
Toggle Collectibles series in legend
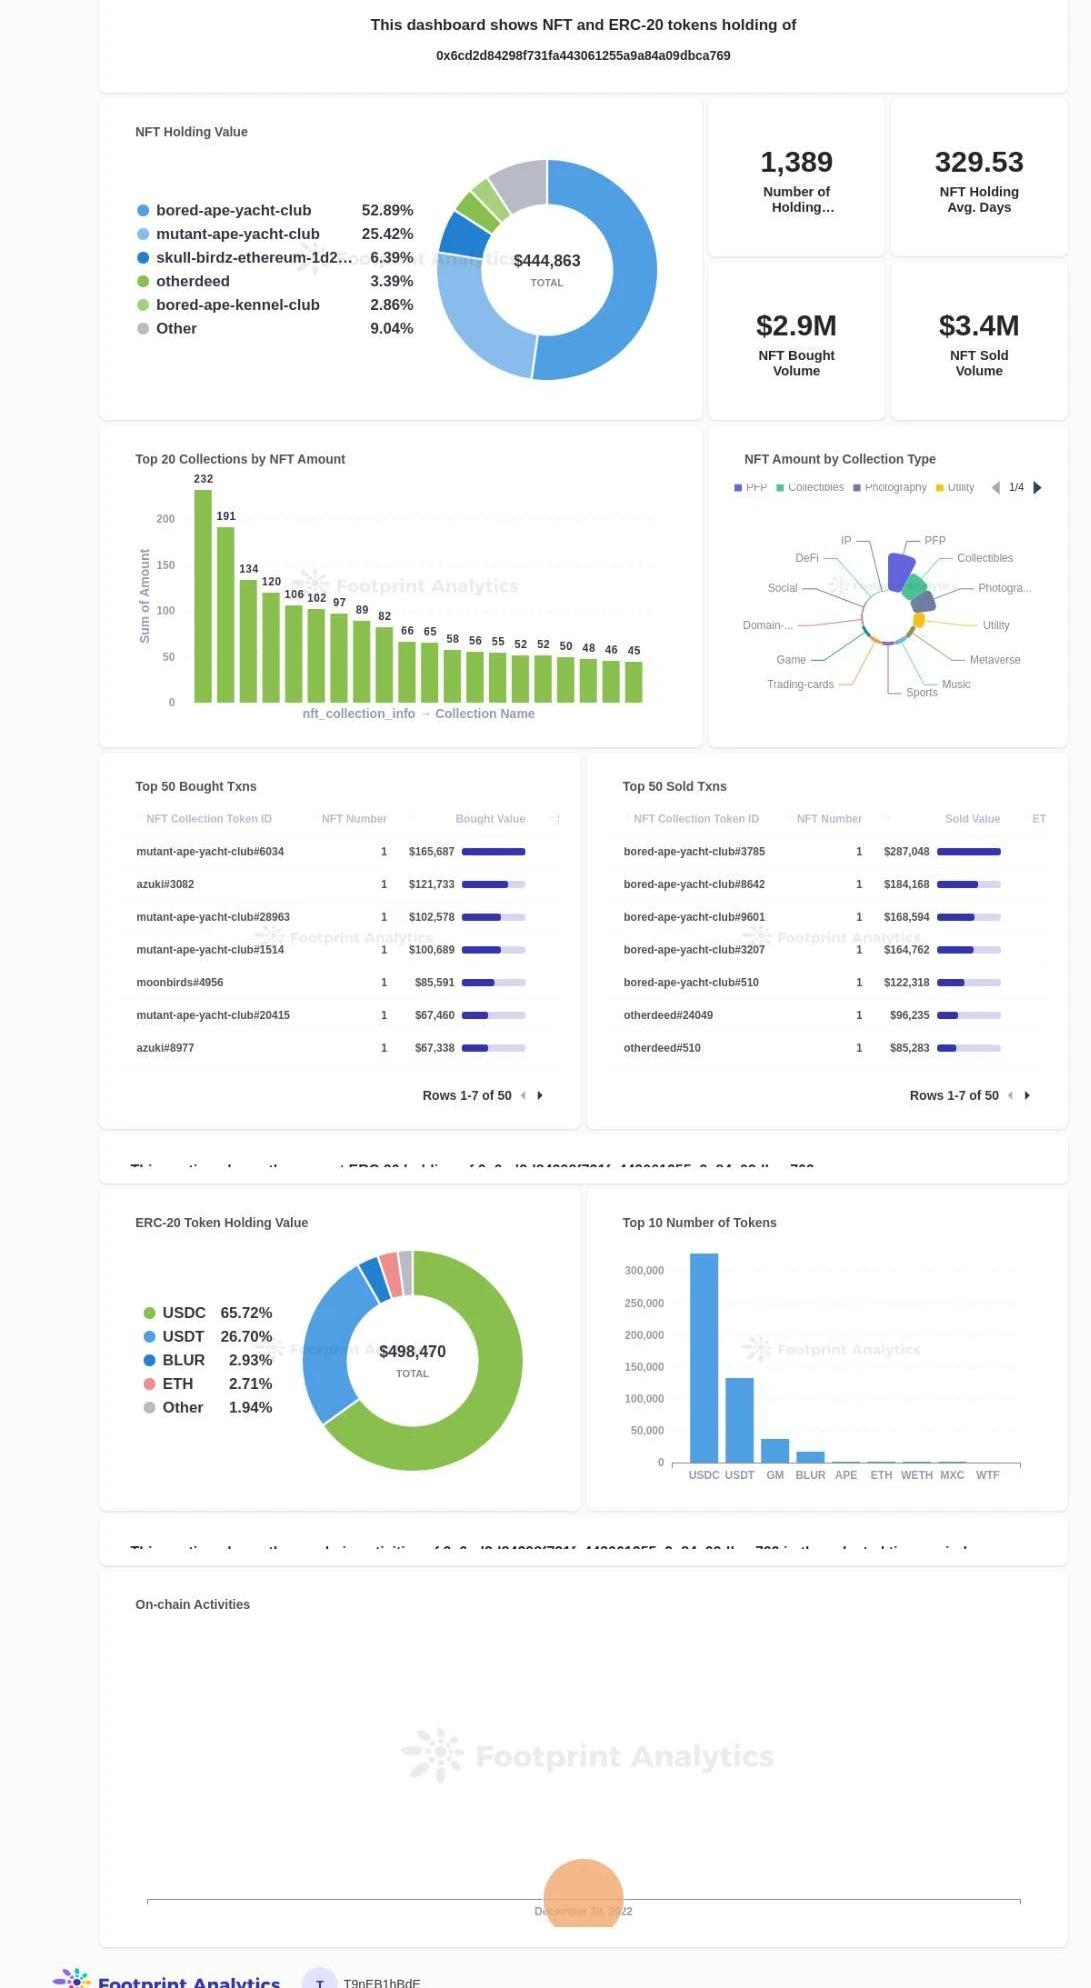809,488
